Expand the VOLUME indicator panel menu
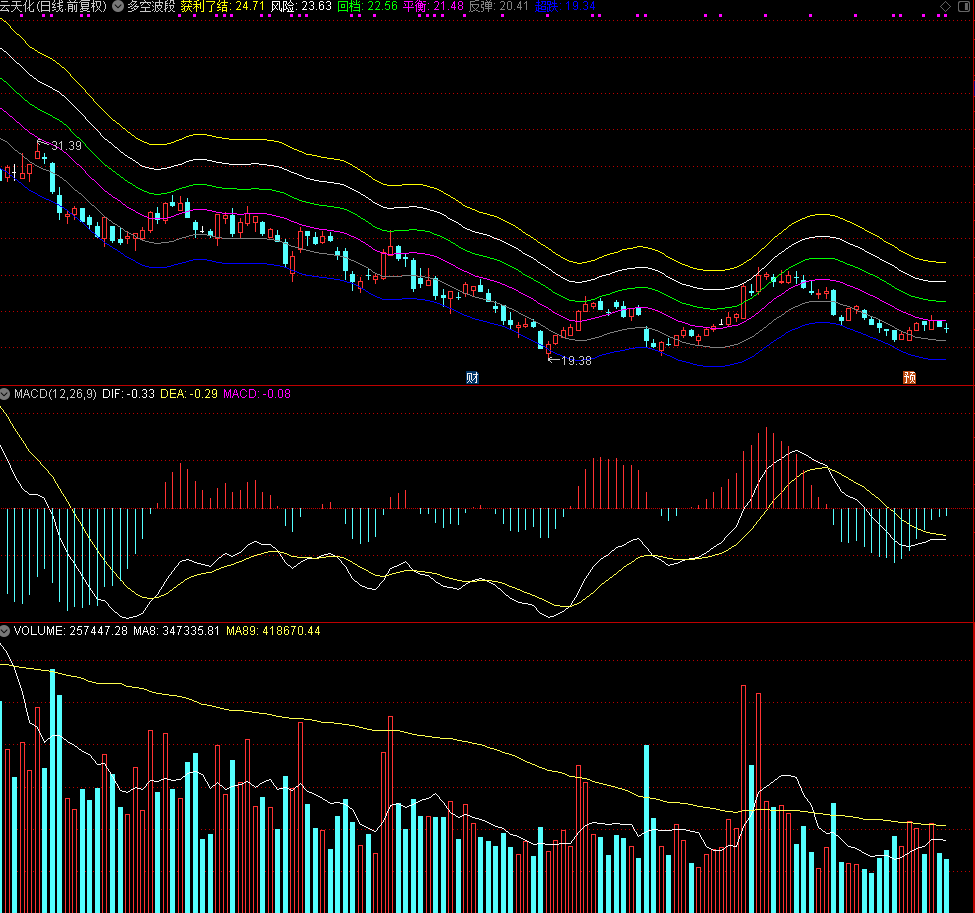 [x=6, y=631]
